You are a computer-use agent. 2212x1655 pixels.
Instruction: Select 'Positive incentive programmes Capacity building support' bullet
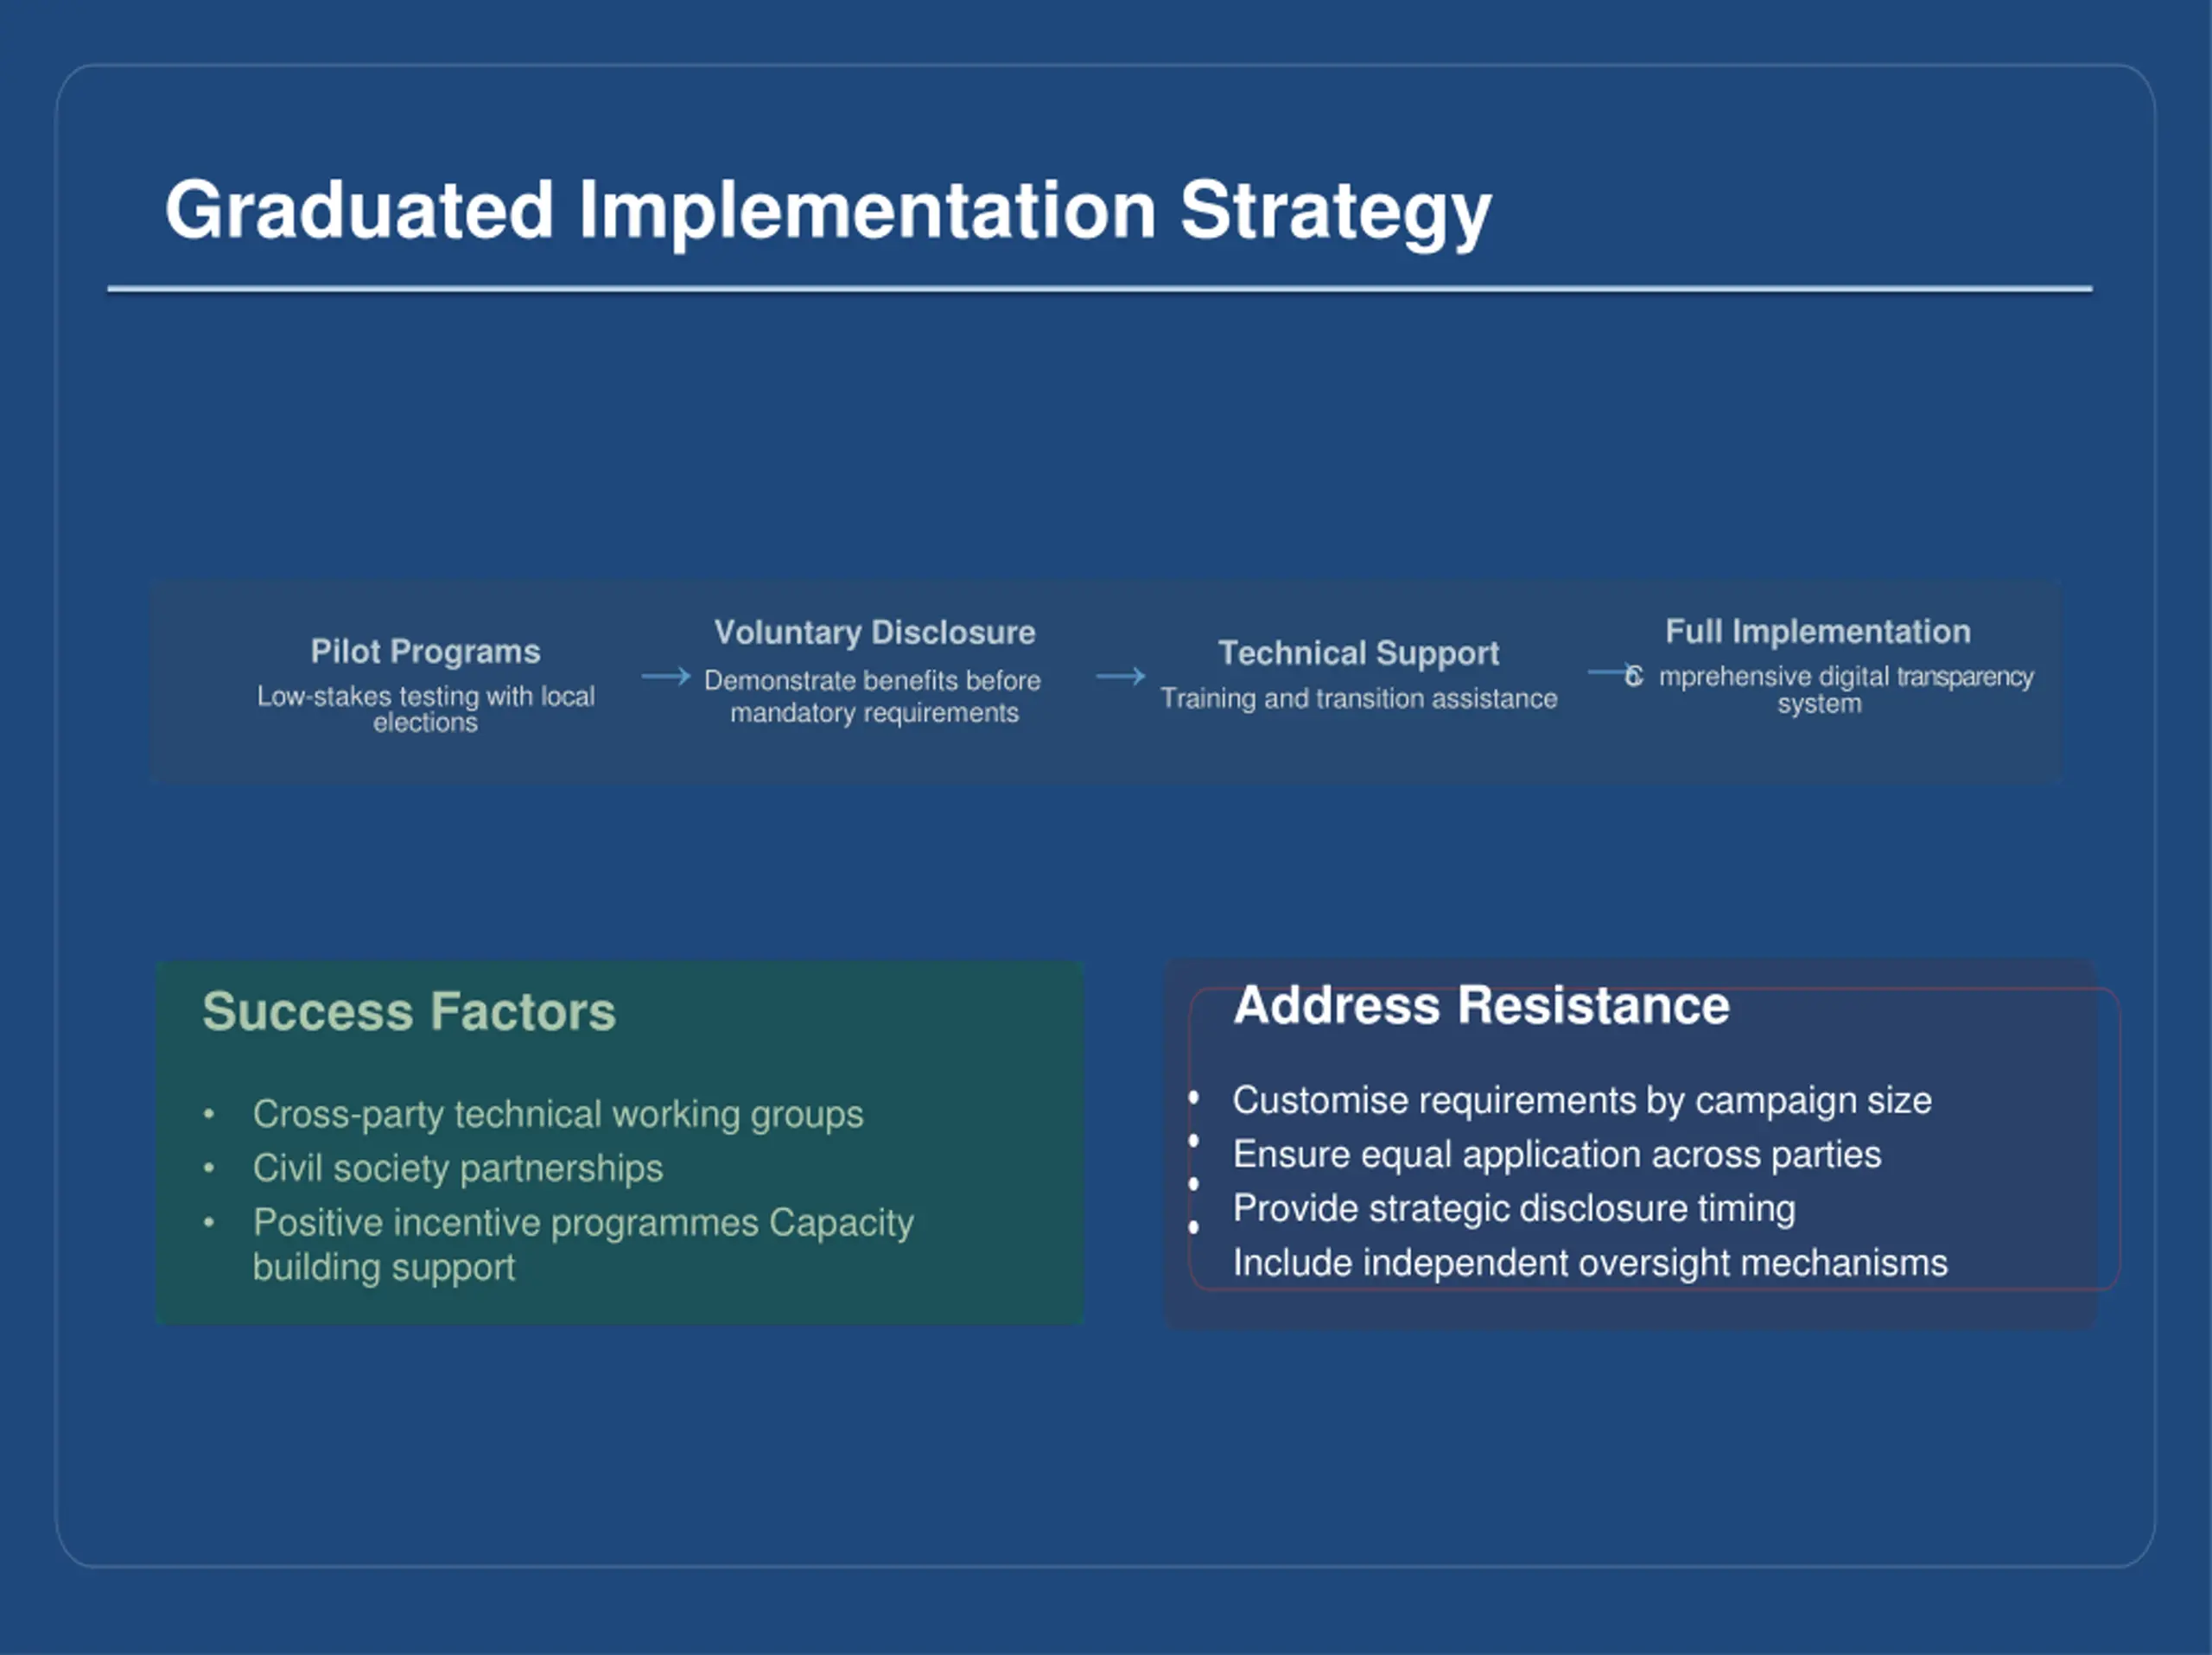pyautogui.click(x=583, y=1245)
